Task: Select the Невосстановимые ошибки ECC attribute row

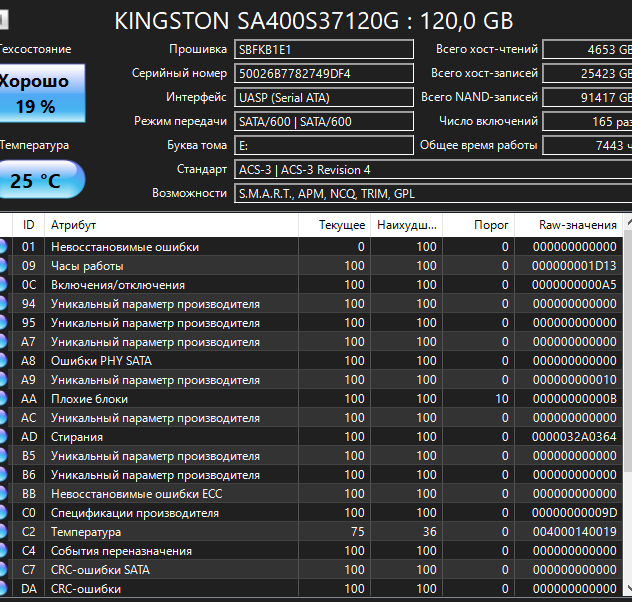Action: 311,494
